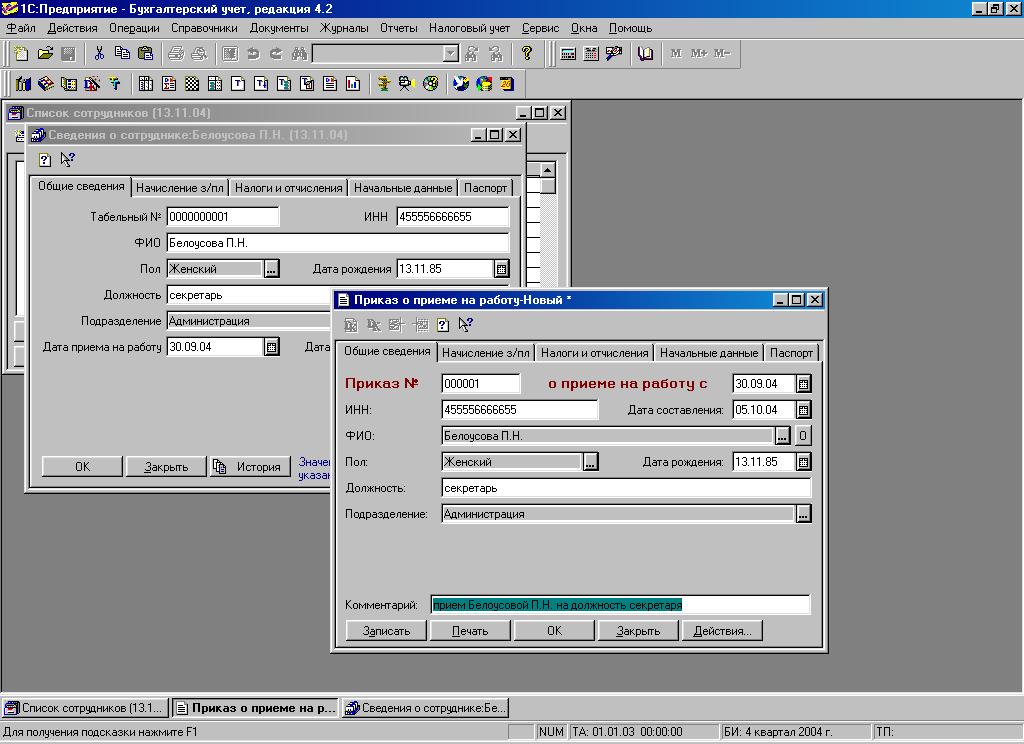1024x744 pixels.
Task: Click the dove globe toolbar icon
Action: [461, 84]
